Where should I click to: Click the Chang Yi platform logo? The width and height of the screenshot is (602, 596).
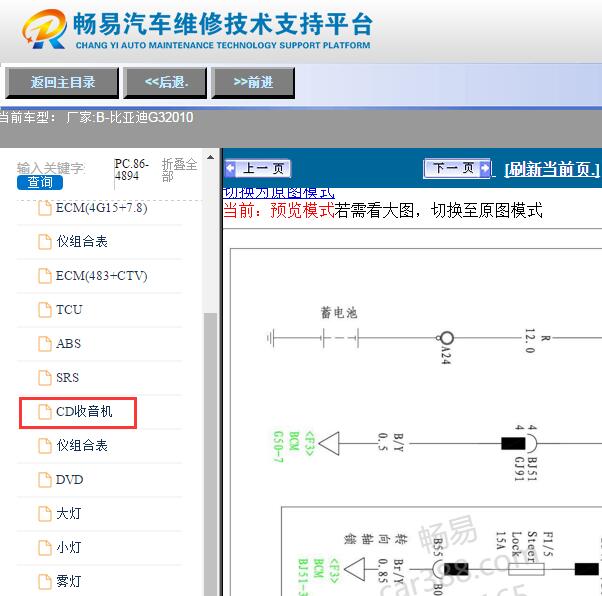click(x=44, y=29)
